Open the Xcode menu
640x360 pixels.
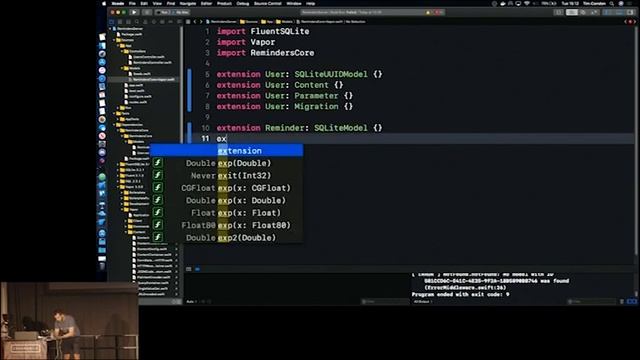coord(118,3)
